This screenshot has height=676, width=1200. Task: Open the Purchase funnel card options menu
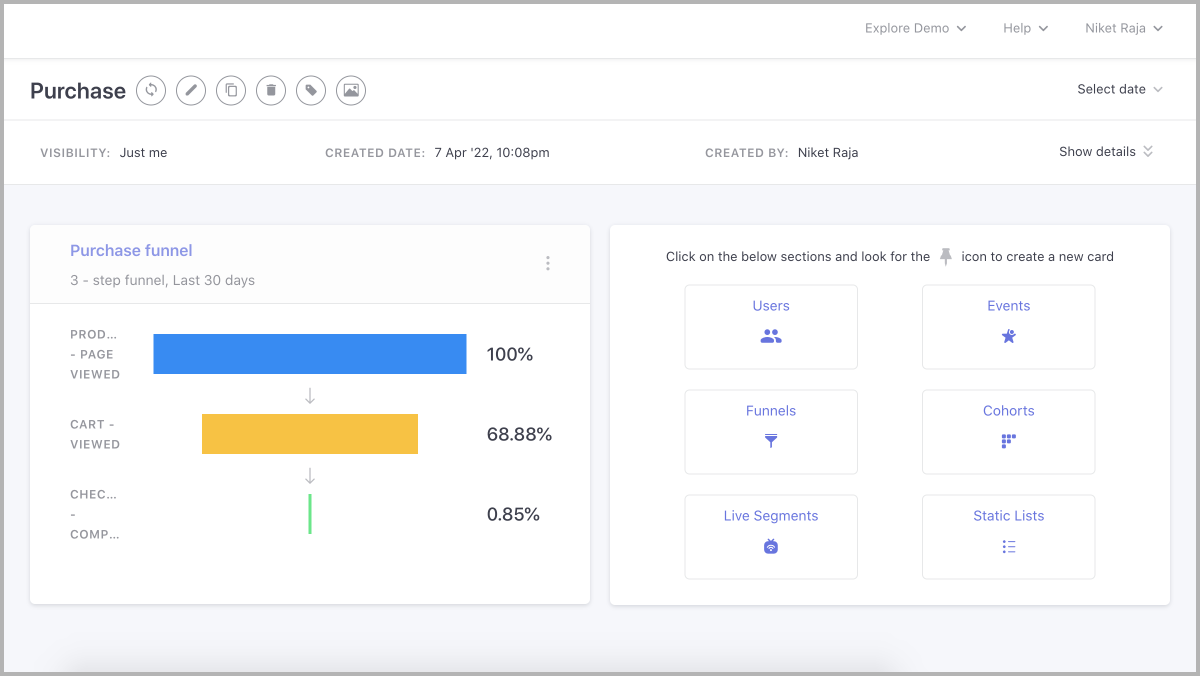click(547, 264)
